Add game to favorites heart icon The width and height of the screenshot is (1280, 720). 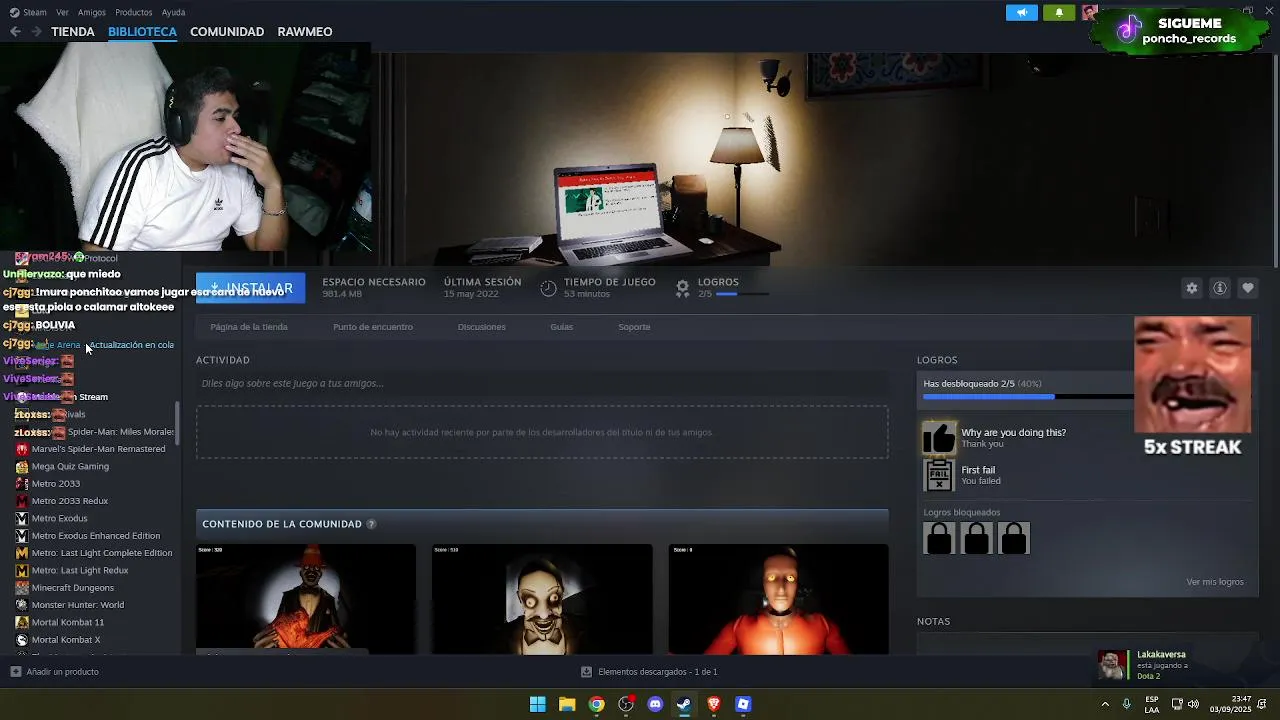[x=1248, y=288]
